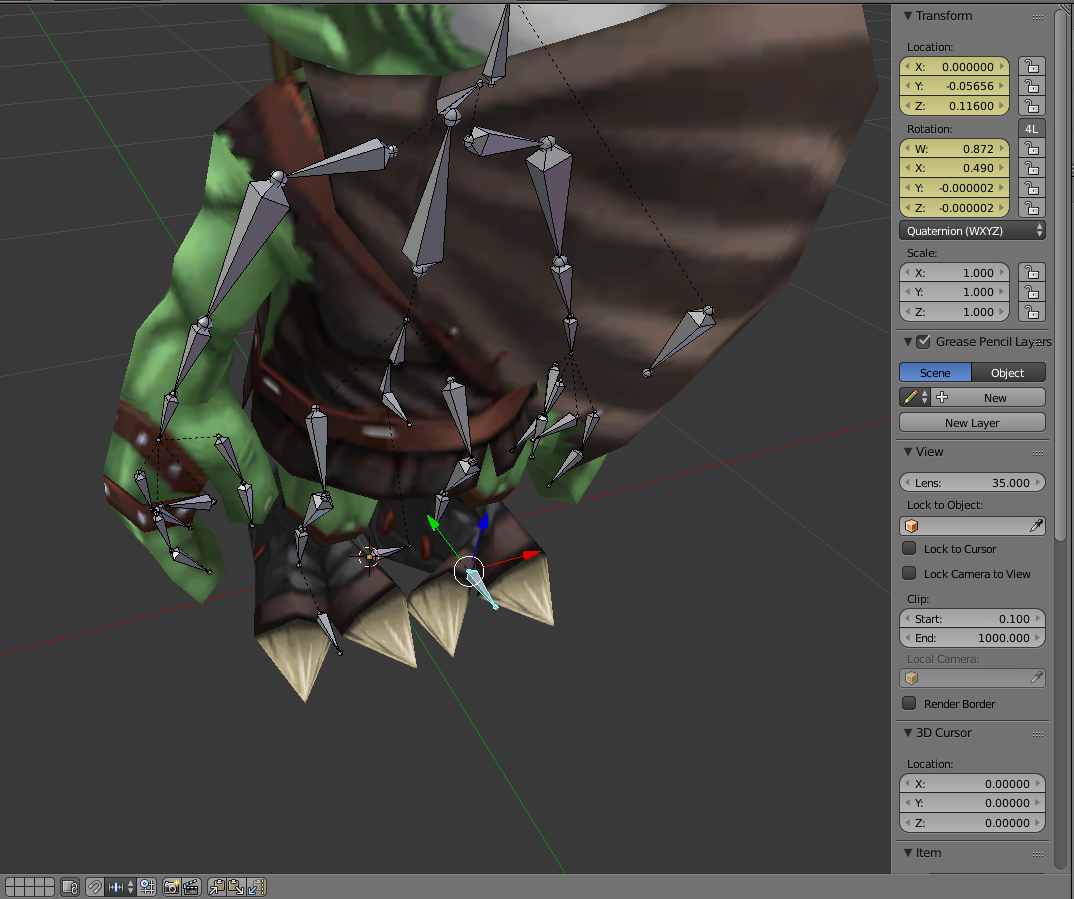Turn on the Render Border checkbox
The width and height of the screenshot is (1074, 899).
[909, 703]
